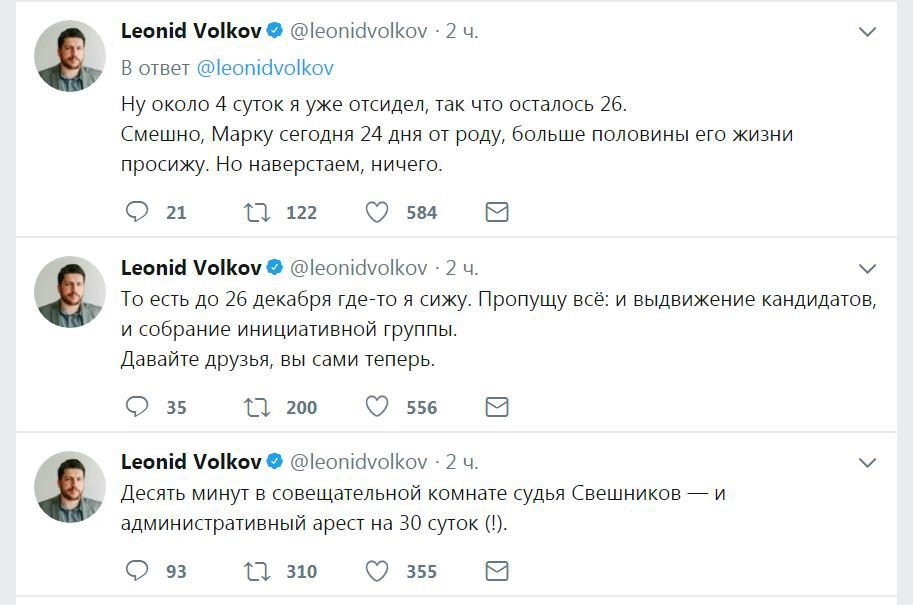Send the second tweet via direct message
Image resolution: width=913 pixels, height=605 pixels.
tap(496, 407)
